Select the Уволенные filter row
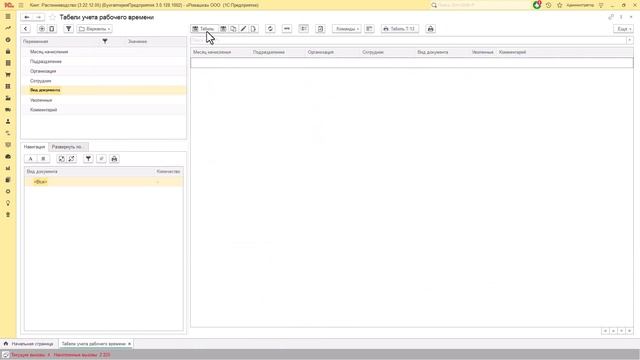Image resolution: width=640 pixels, height=360 pixels. click(x=104, y=100)
